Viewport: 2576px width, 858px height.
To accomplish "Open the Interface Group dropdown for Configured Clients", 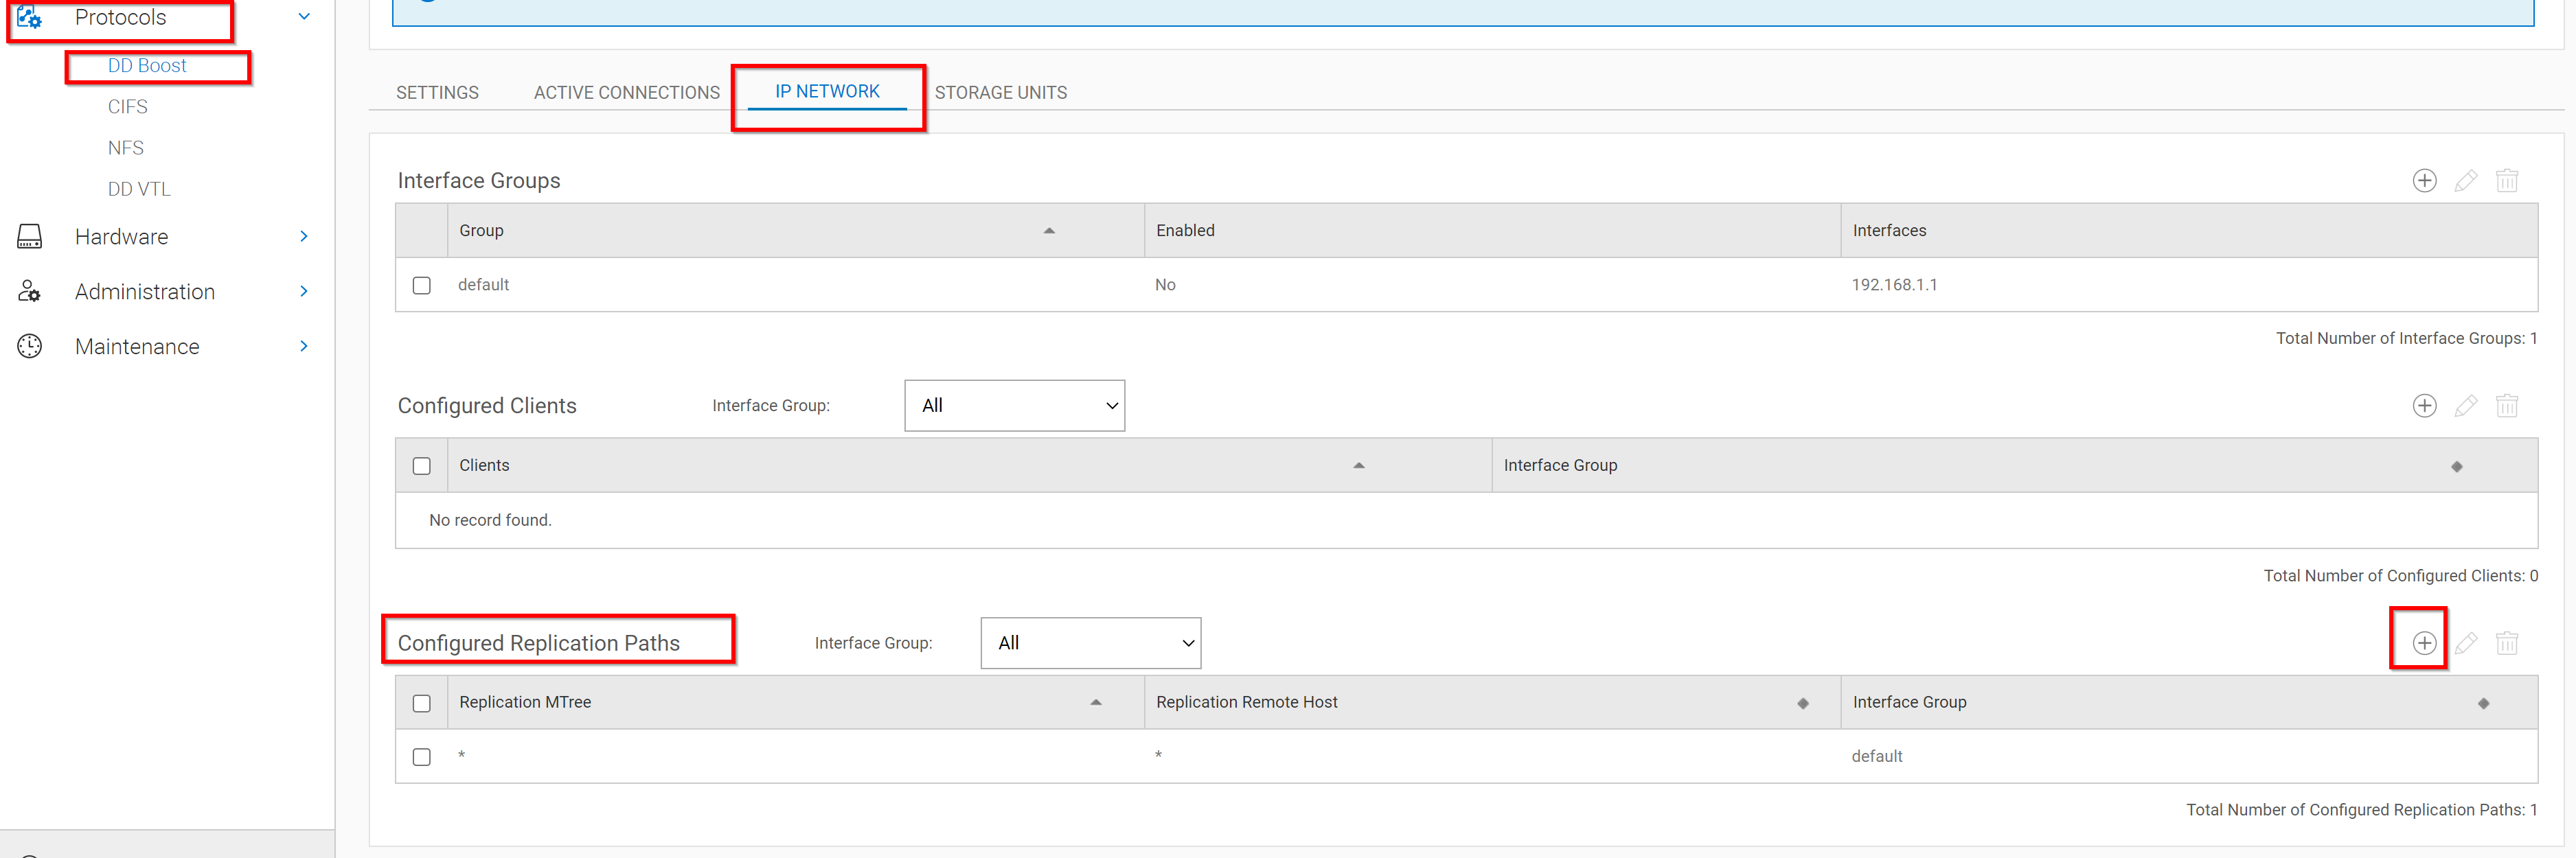I will point(1014,406).
